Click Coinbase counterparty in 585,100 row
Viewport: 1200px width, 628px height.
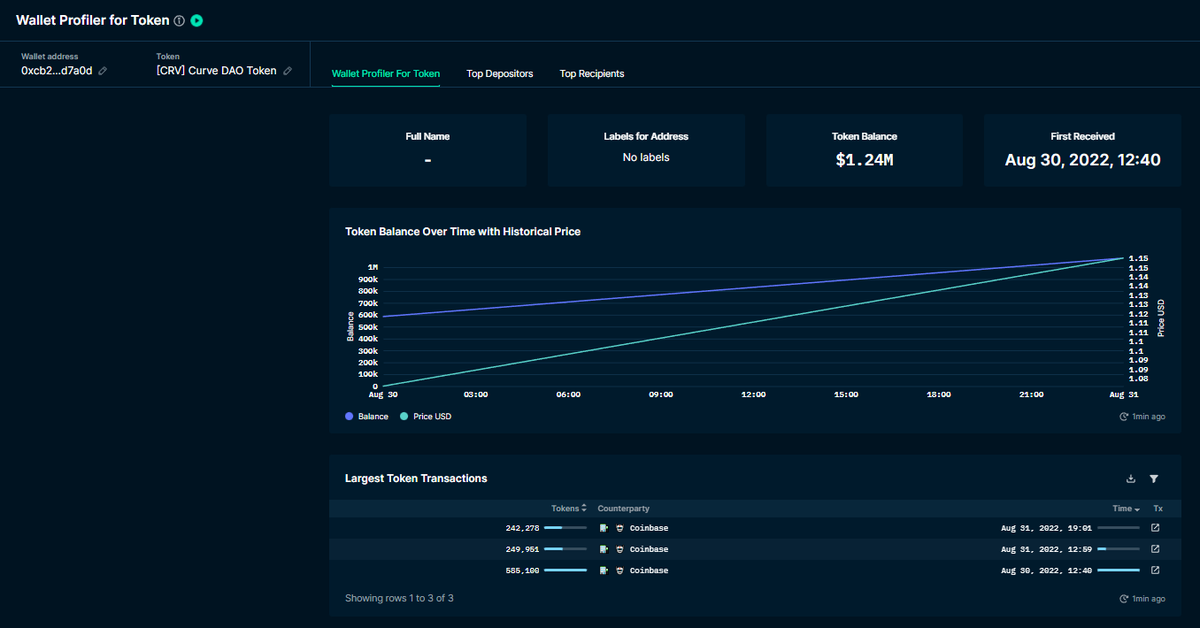(x=649, y=570)
